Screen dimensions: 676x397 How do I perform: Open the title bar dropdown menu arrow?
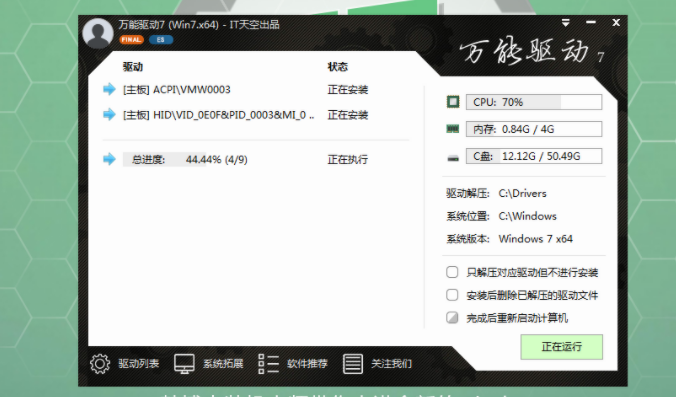click(x=566, y=22)
